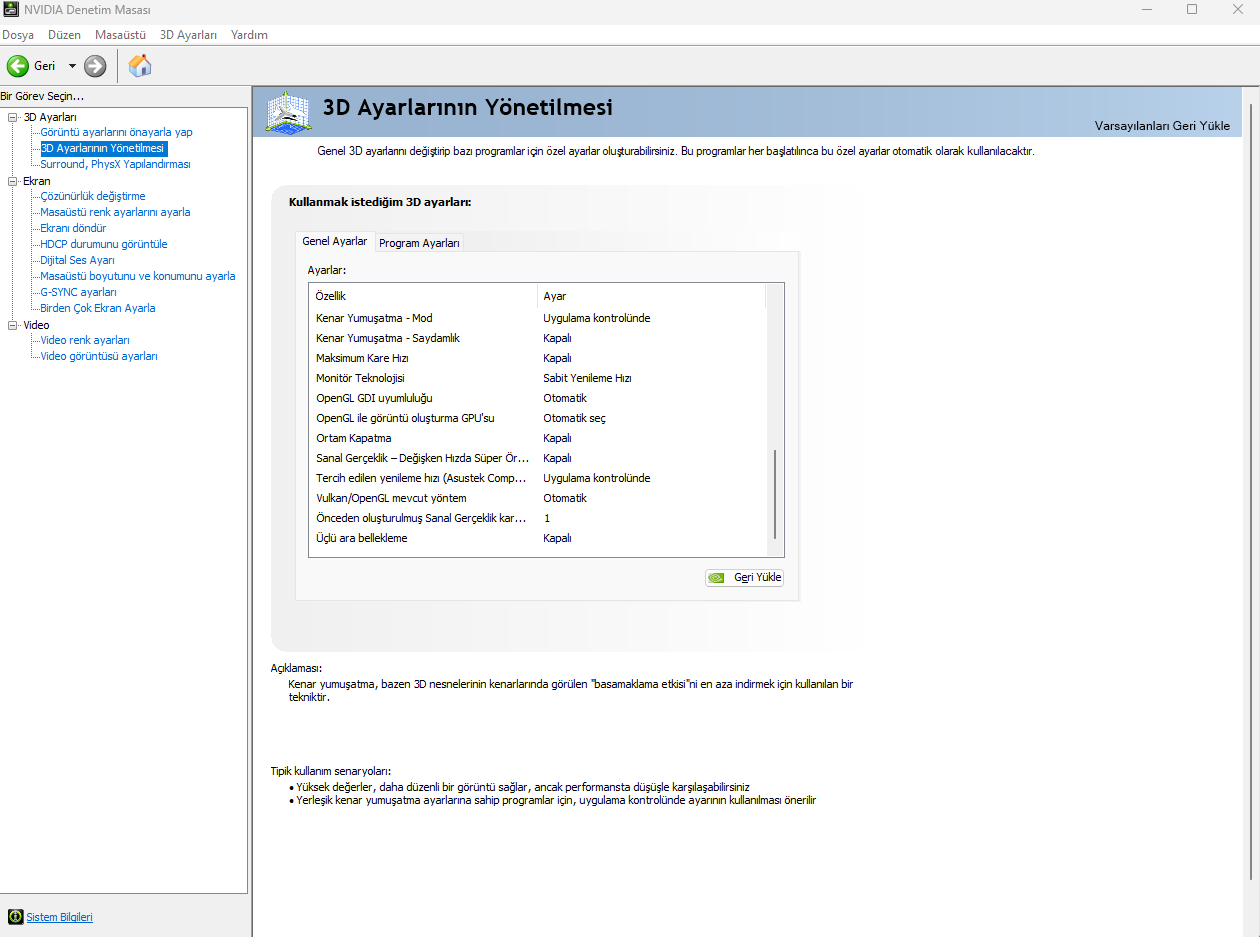Open HDCP durumunu görüntüle
1260x937 pixels.
click(x=104, y=244)
